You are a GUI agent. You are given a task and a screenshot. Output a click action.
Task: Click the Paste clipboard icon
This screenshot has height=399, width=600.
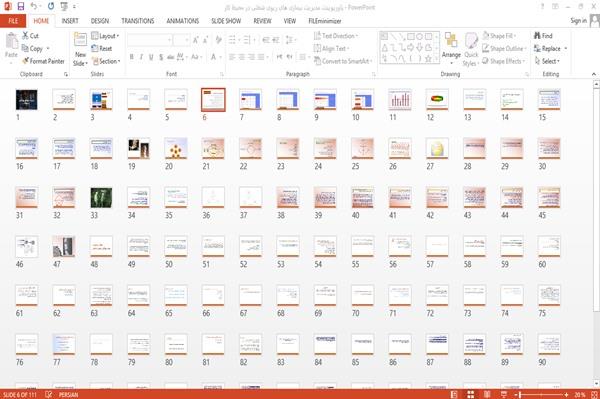click(x=11, y=41)
